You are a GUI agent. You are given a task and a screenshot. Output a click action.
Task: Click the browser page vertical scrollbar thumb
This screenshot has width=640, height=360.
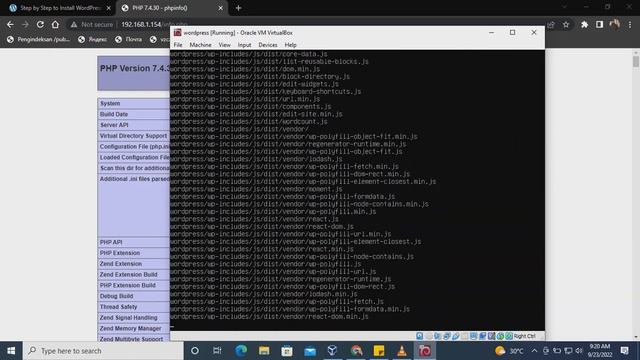[x=636, y=61]
